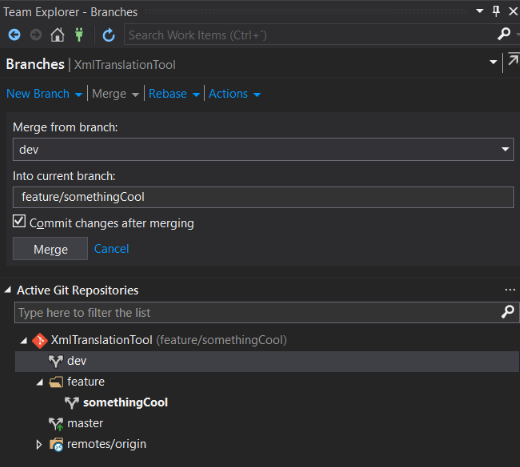
Task: Open the Merge menu in Branches toolbar
Action: (115, 94)
